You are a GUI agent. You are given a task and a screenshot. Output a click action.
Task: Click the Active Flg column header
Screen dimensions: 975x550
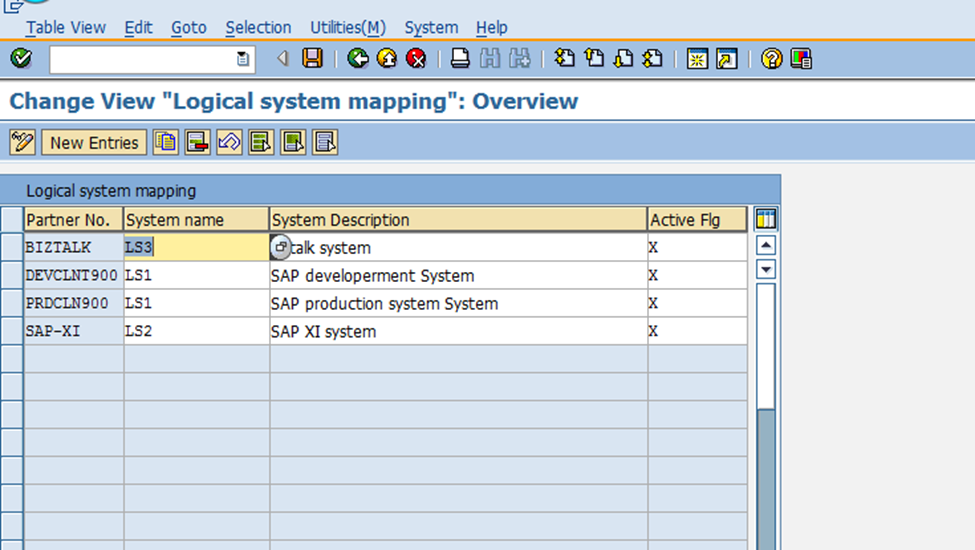698,220
